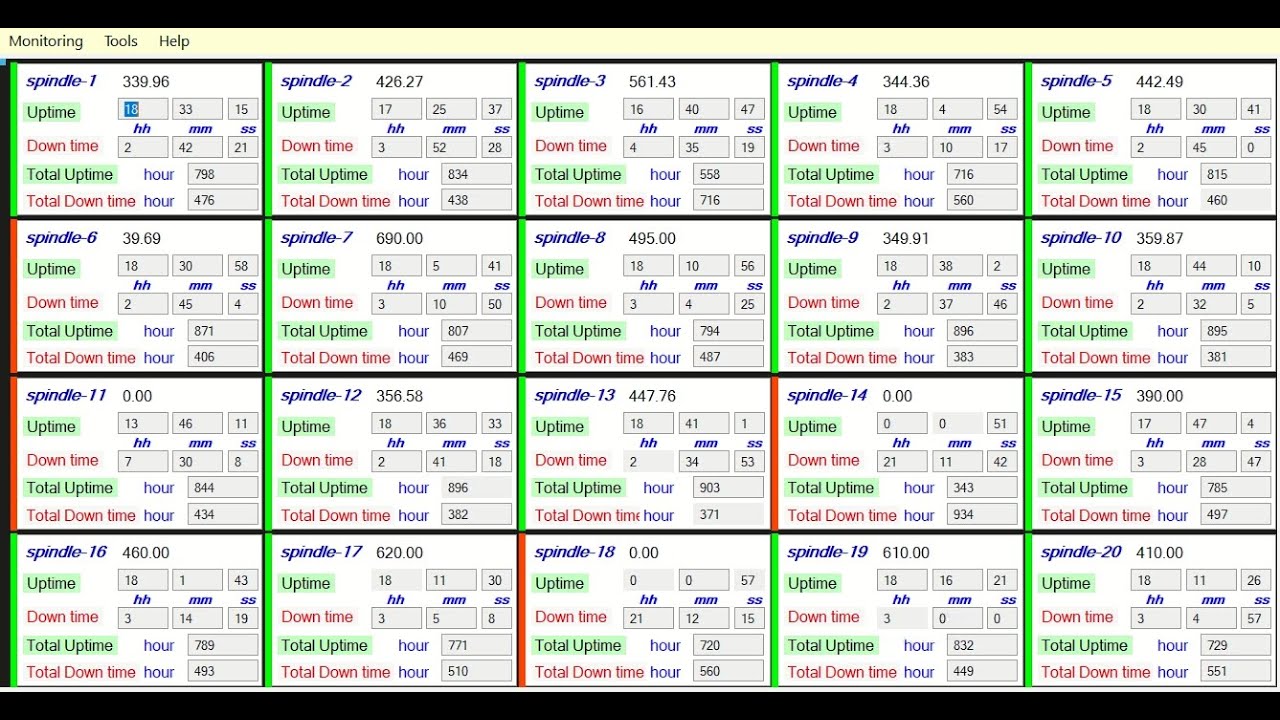Open the Tools menu
This screenshot has width=1280, height=720.
click(x=121, y=41)
